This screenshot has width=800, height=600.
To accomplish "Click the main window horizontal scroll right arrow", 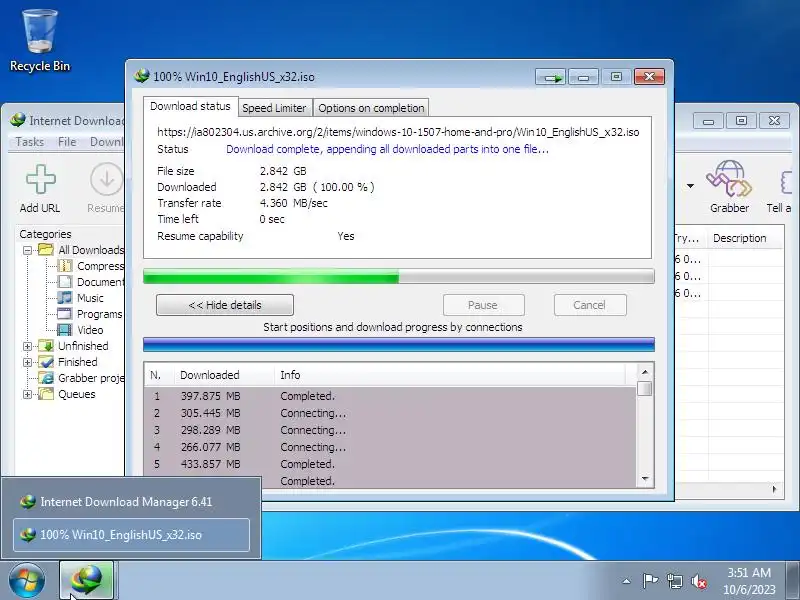I will click(774, 489).
